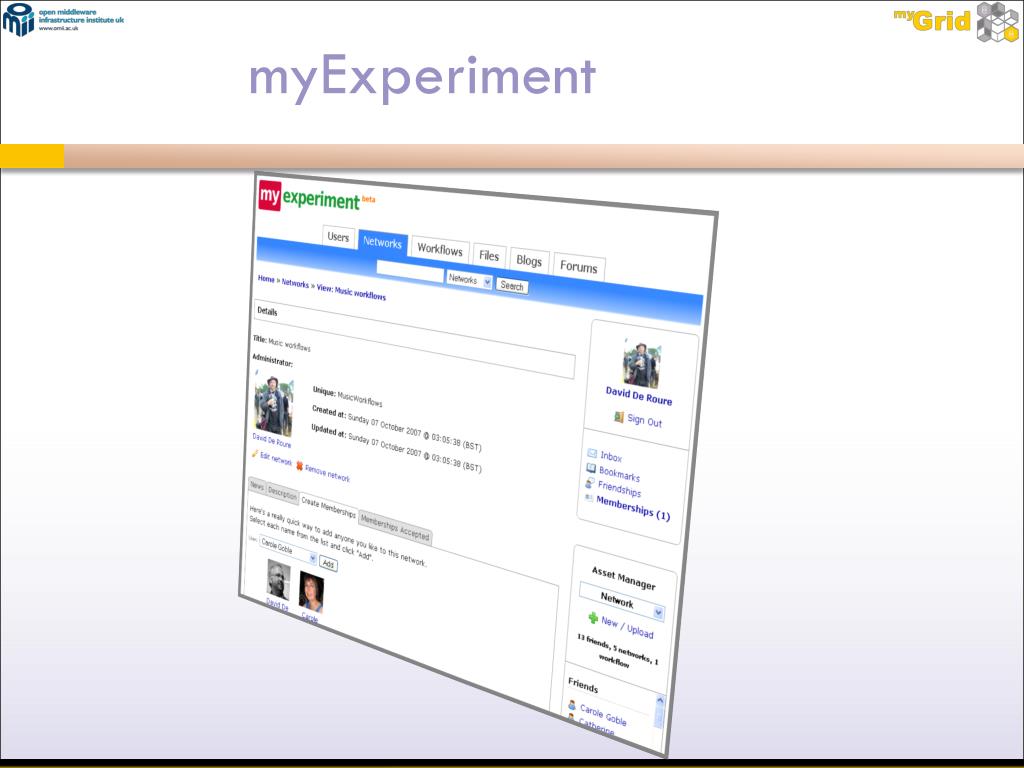Screen dimensions: 1024x768
Task: Open David De Roure administrator name link
Action: pos(272,441)
